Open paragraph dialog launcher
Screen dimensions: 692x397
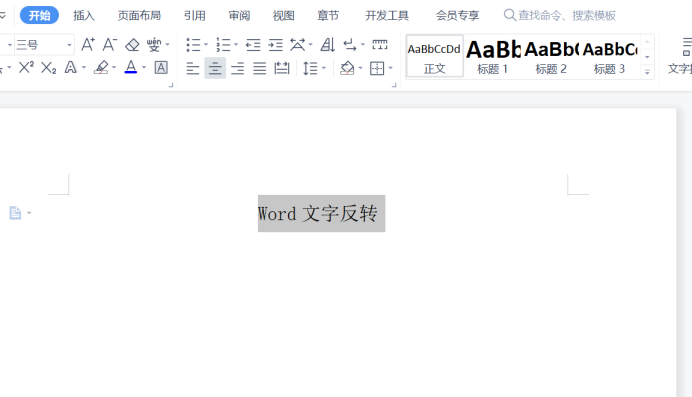point(394,85)
